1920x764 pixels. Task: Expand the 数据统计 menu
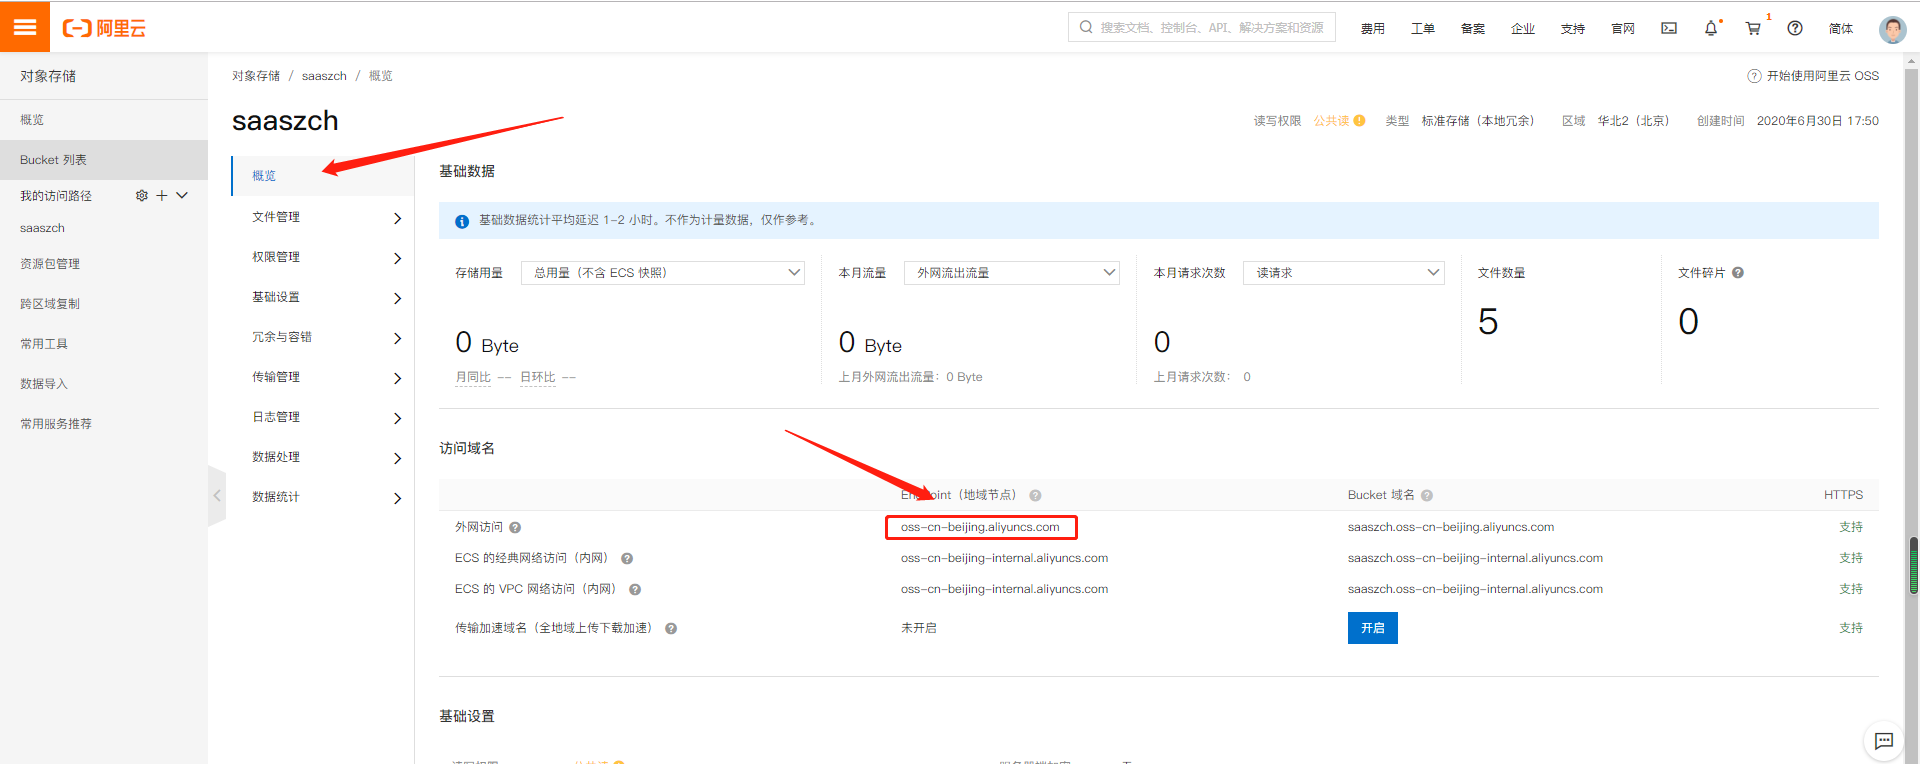coord(323,497)
